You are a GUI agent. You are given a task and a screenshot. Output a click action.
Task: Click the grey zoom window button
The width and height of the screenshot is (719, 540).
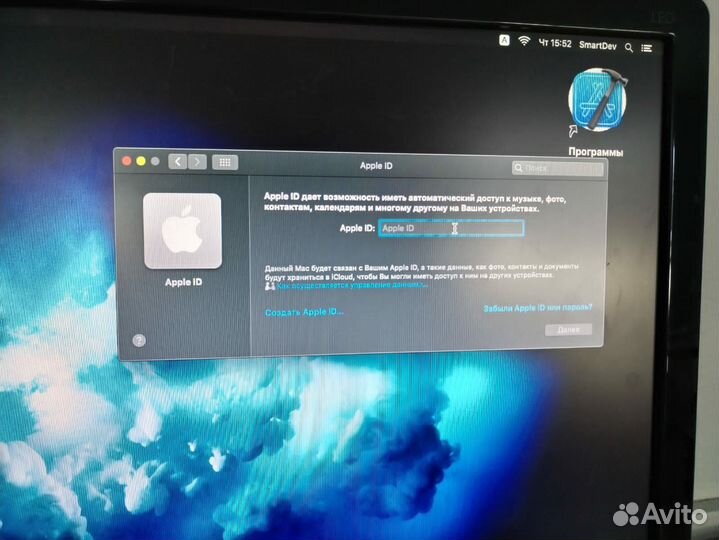coord(155,161)
